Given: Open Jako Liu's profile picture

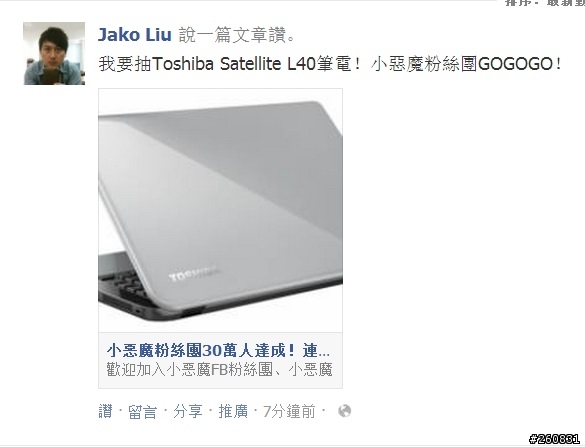Looking at the screenshot, I should [x=54, y=53].
